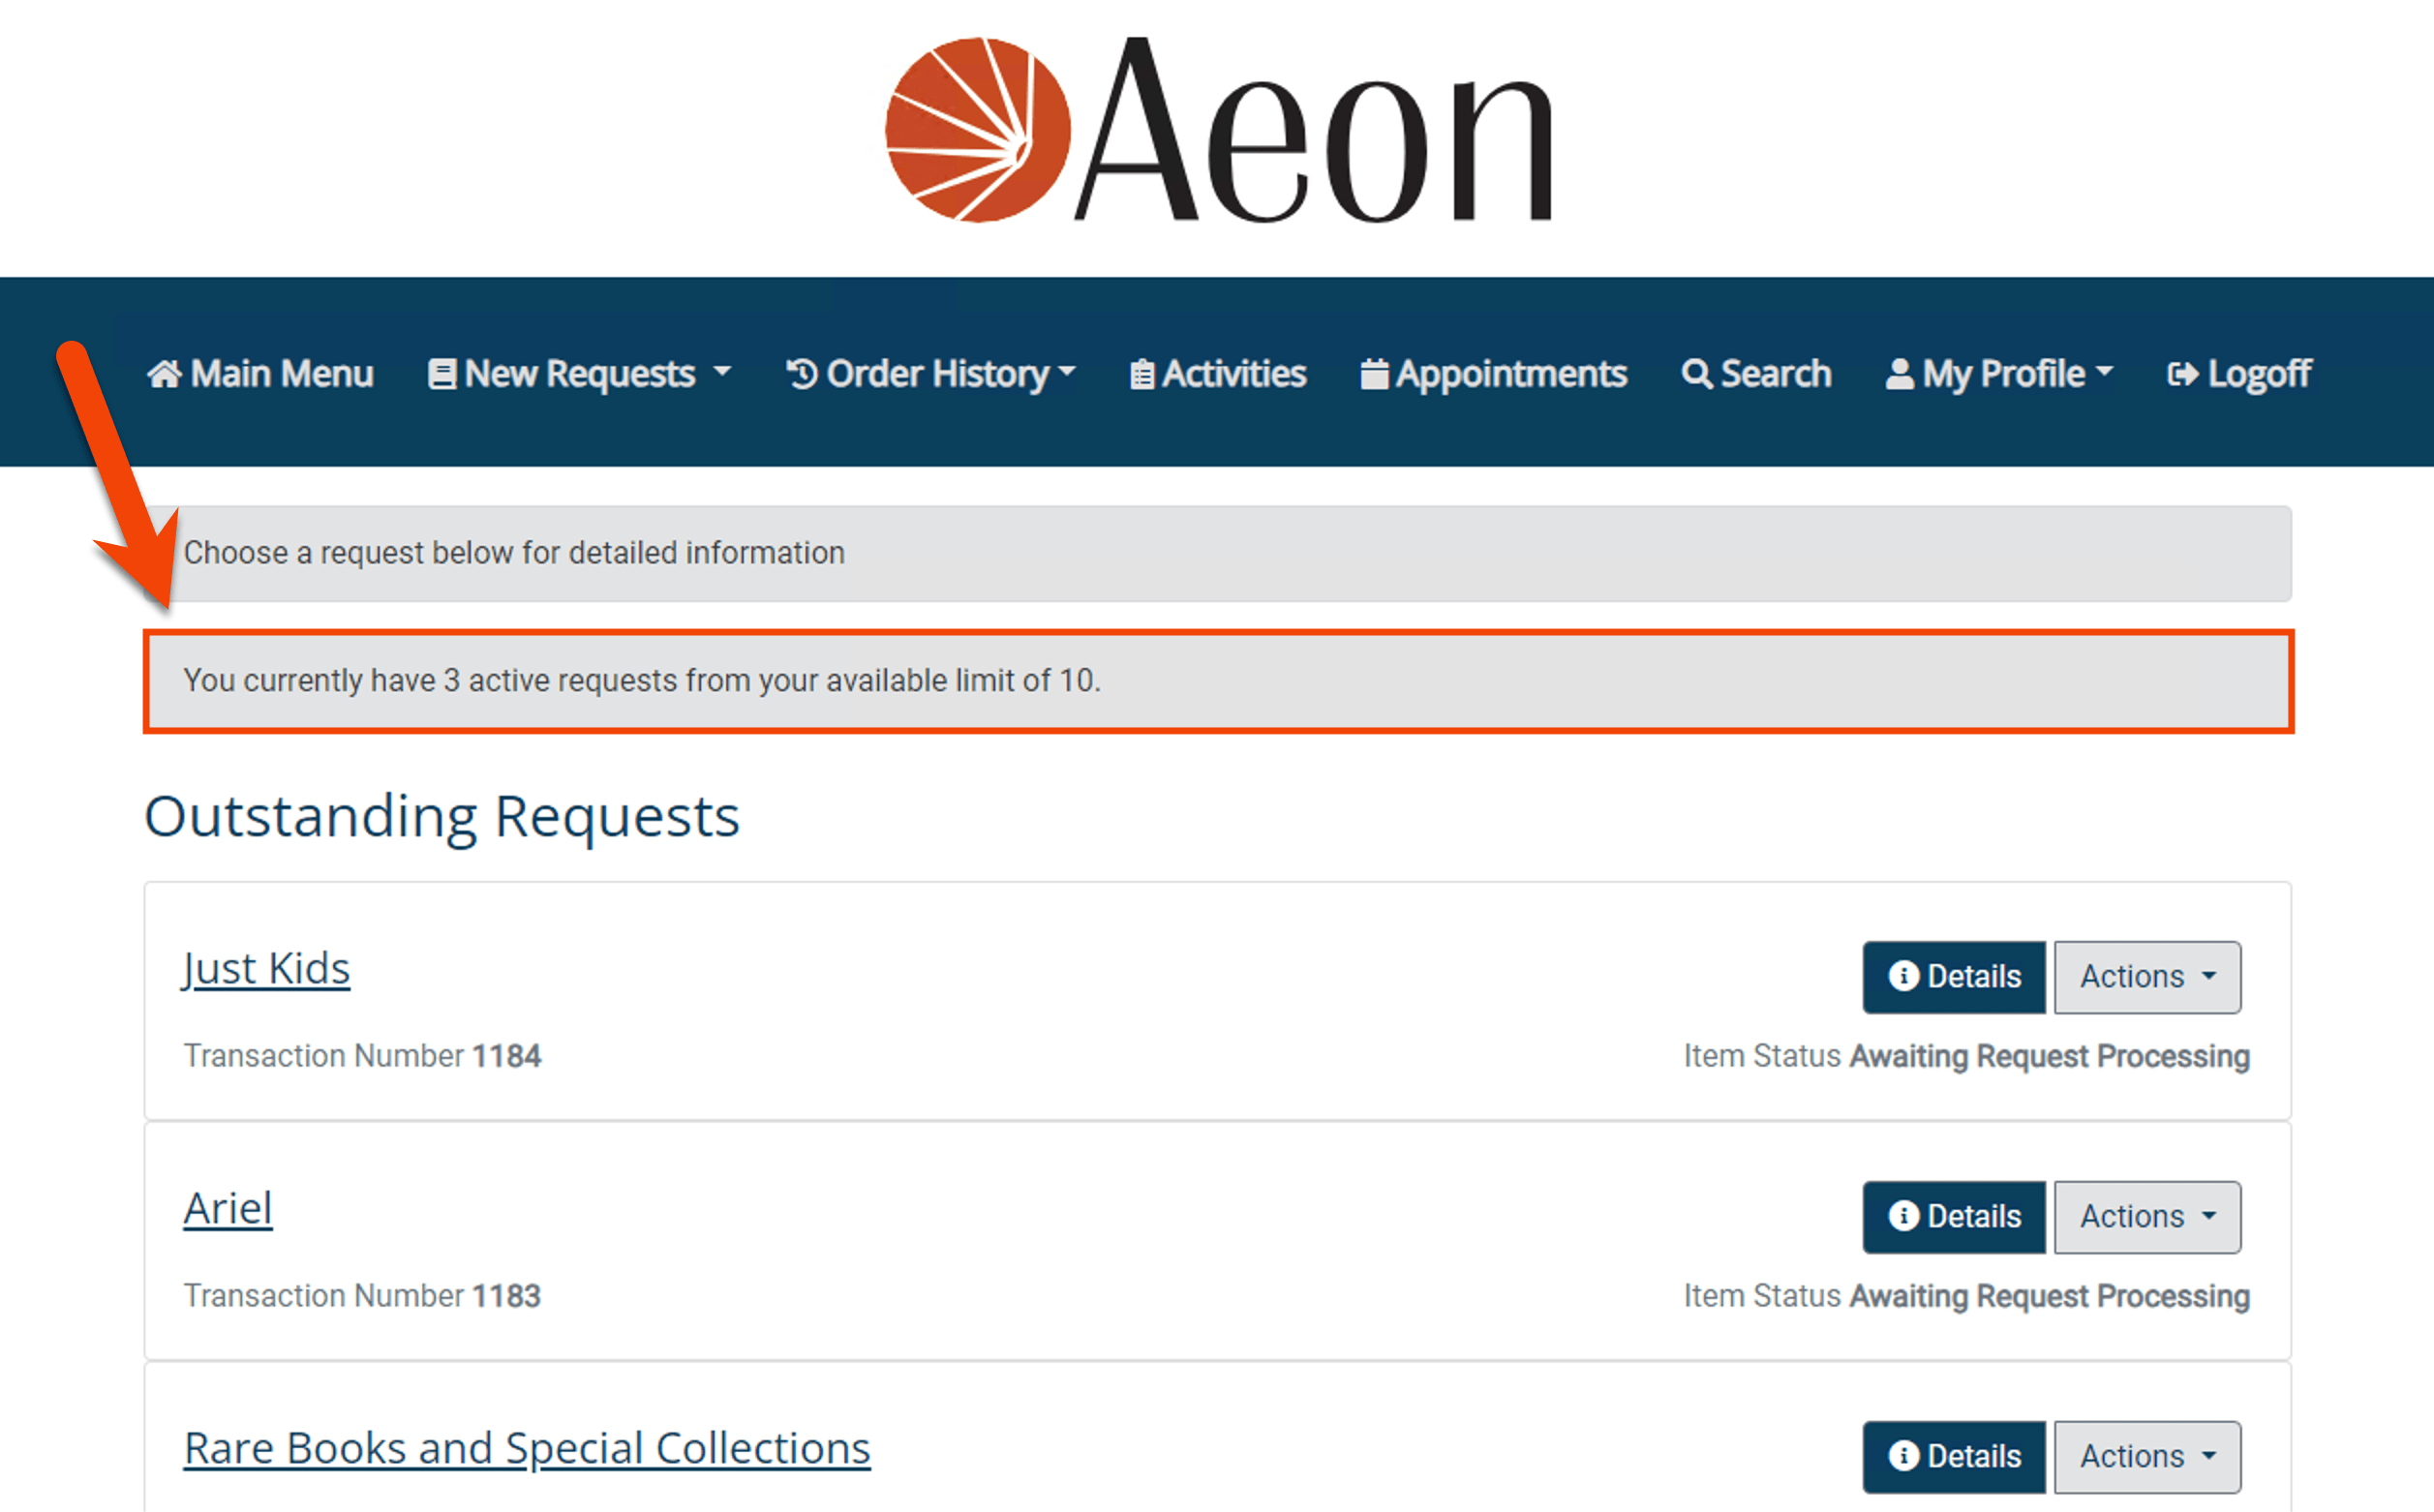The width and height of the screenshot is (2434, 1512).
Task: Open the Actions dropdown for Just Kids
Action: click(x=2146, y=977)
